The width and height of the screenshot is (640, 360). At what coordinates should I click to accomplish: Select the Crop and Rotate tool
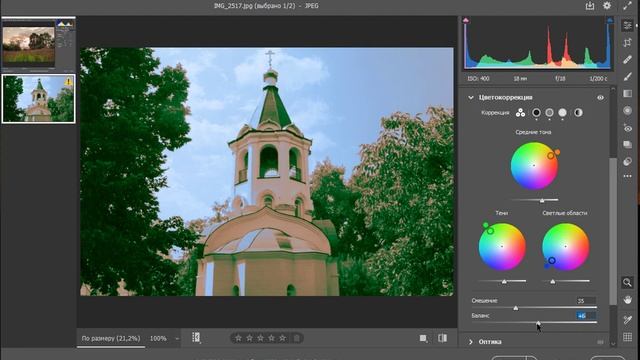point(627,42)
